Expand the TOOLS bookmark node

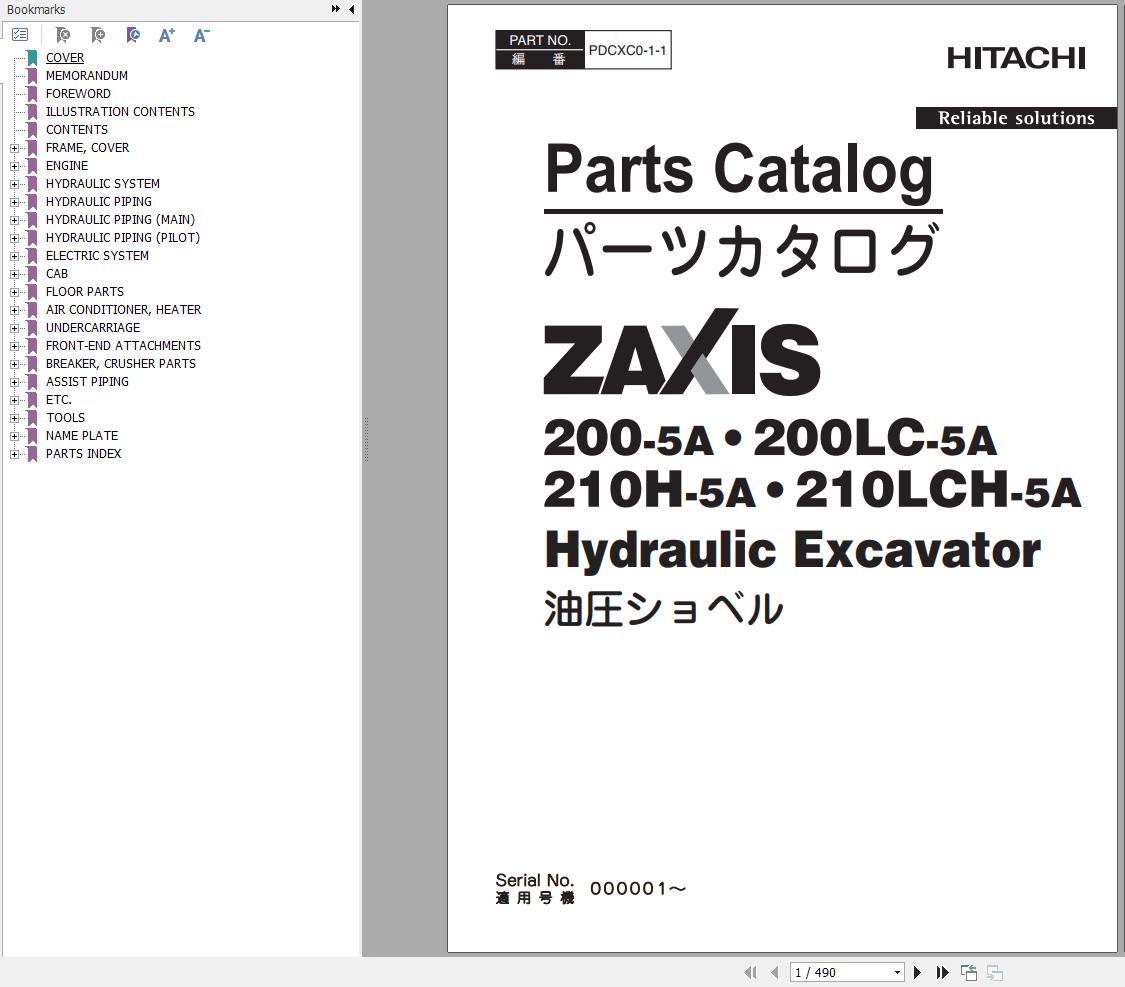click(x=14, y=418)
